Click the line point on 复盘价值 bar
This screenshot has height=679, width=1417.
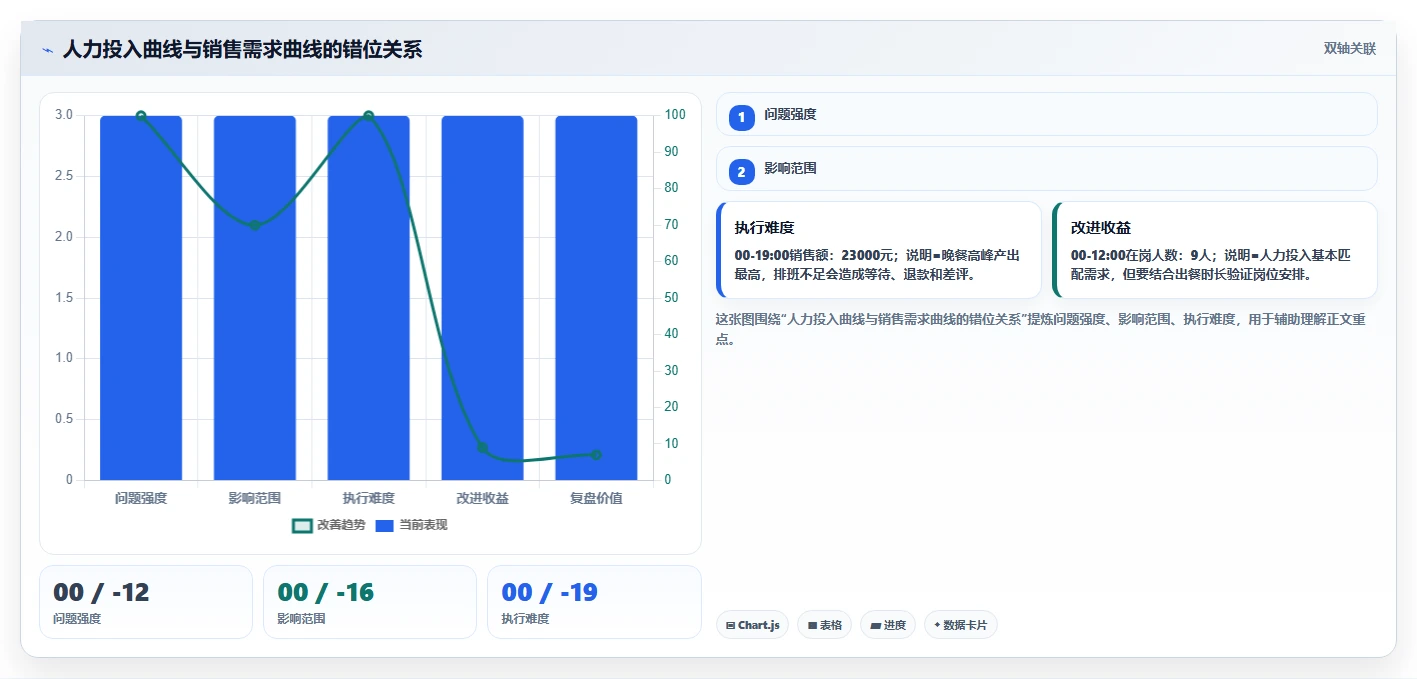coord(596,455)
